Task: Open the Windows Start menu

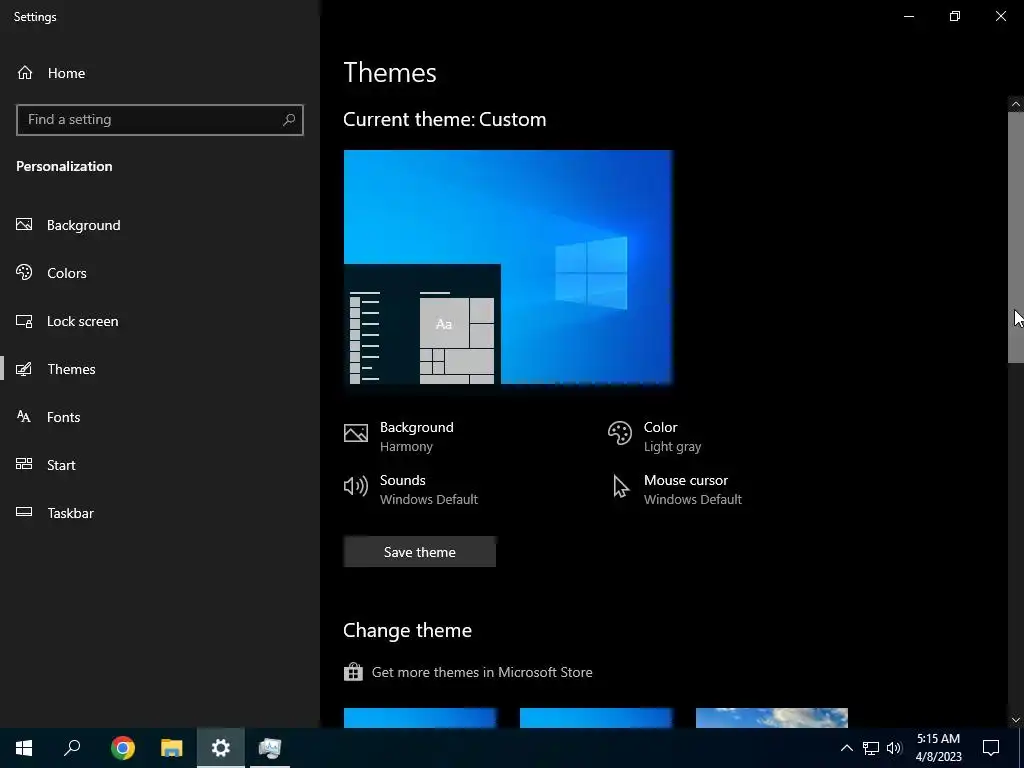Action: [x=24, y=748]
